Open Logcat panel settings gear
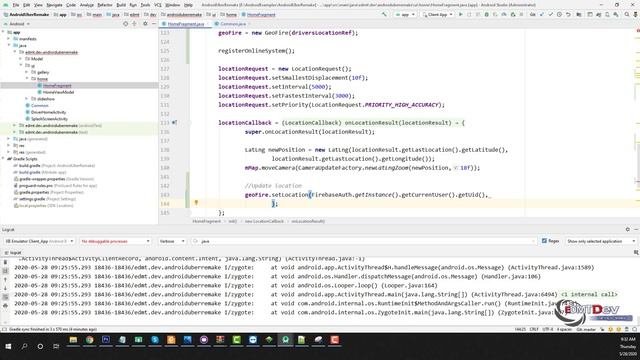640x360 pixels. click(628, 229)
